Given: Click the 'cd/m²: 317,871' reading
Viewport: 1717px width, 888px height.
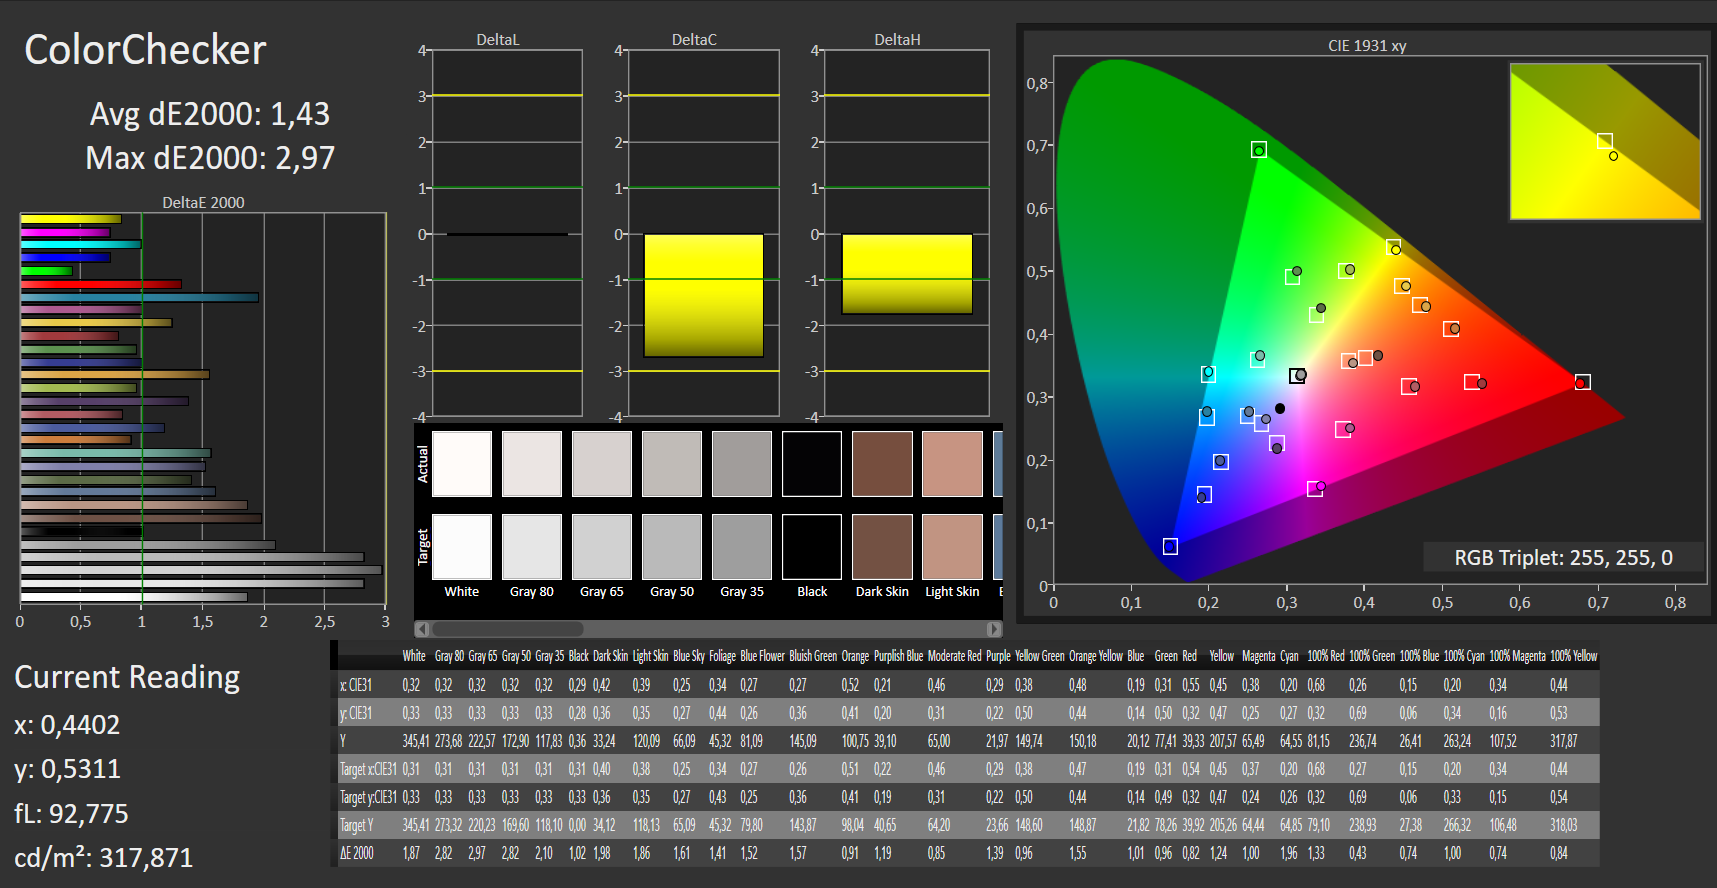Looking at the screenshot, I should tap(103, 857).
